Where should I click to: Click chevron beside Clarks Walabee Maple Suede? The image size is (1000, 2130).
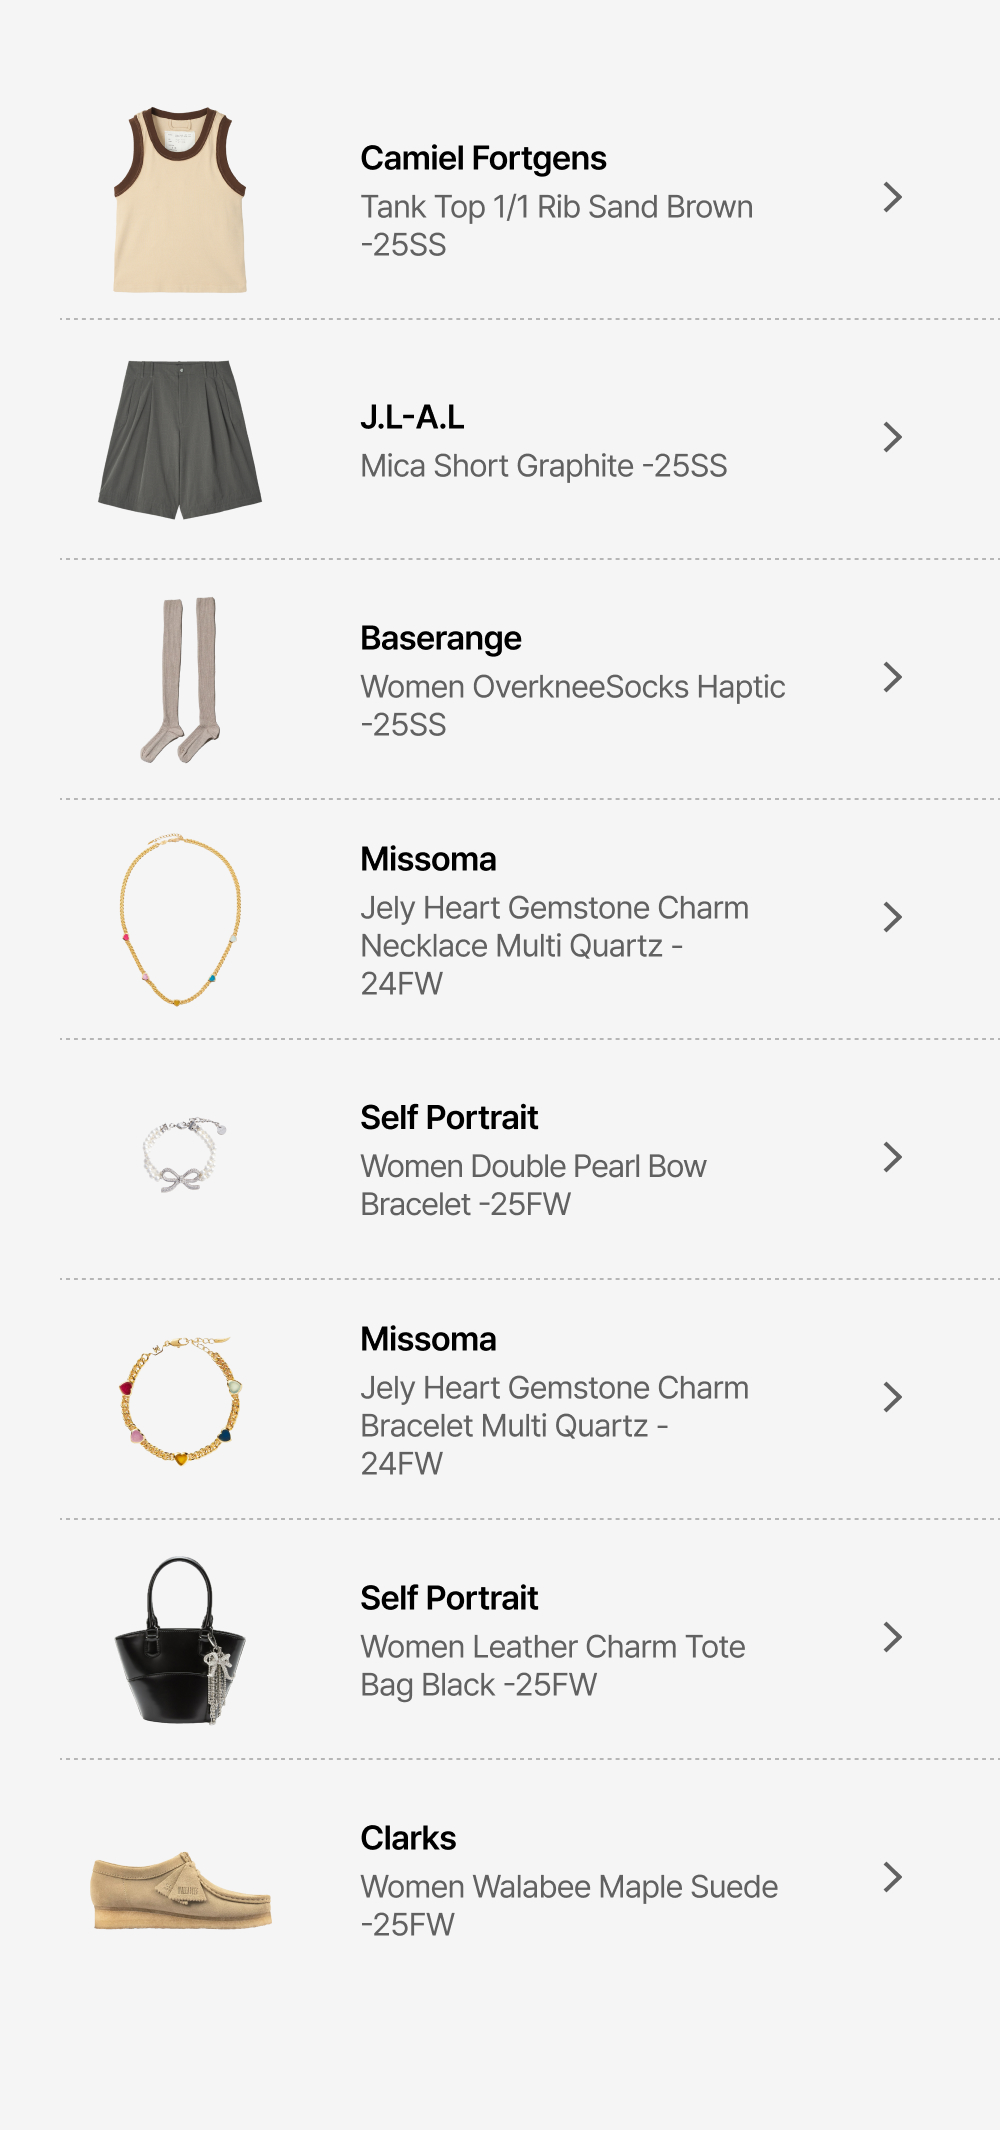[x=893, y=1878]
